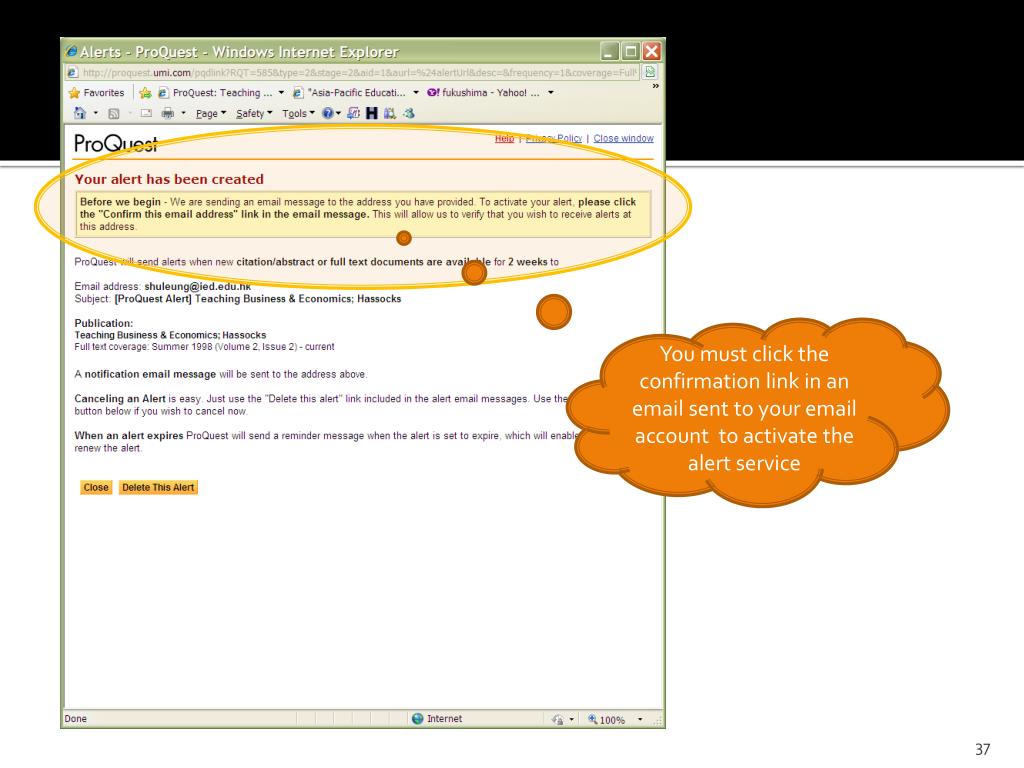Click the toolbar overflow chevron
Screen dimensions: 1024x768
[655, 86]
